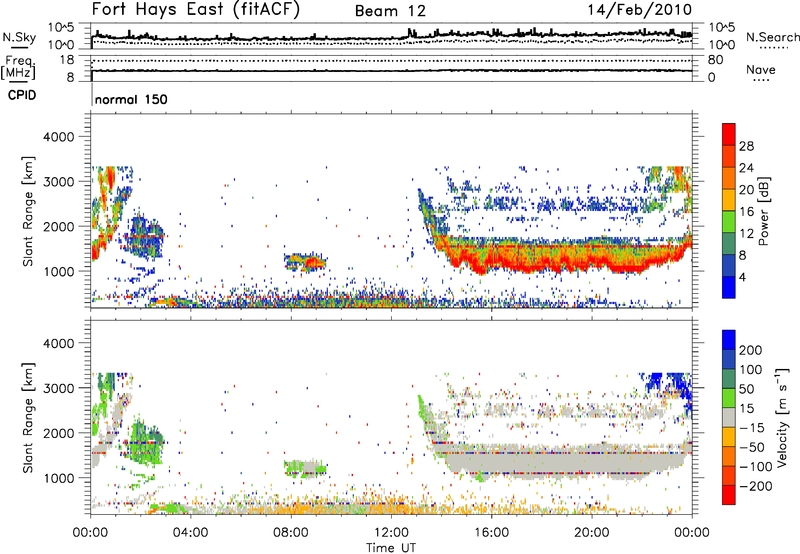Click the "1000" tick on the velocity panel

[58, 478]
